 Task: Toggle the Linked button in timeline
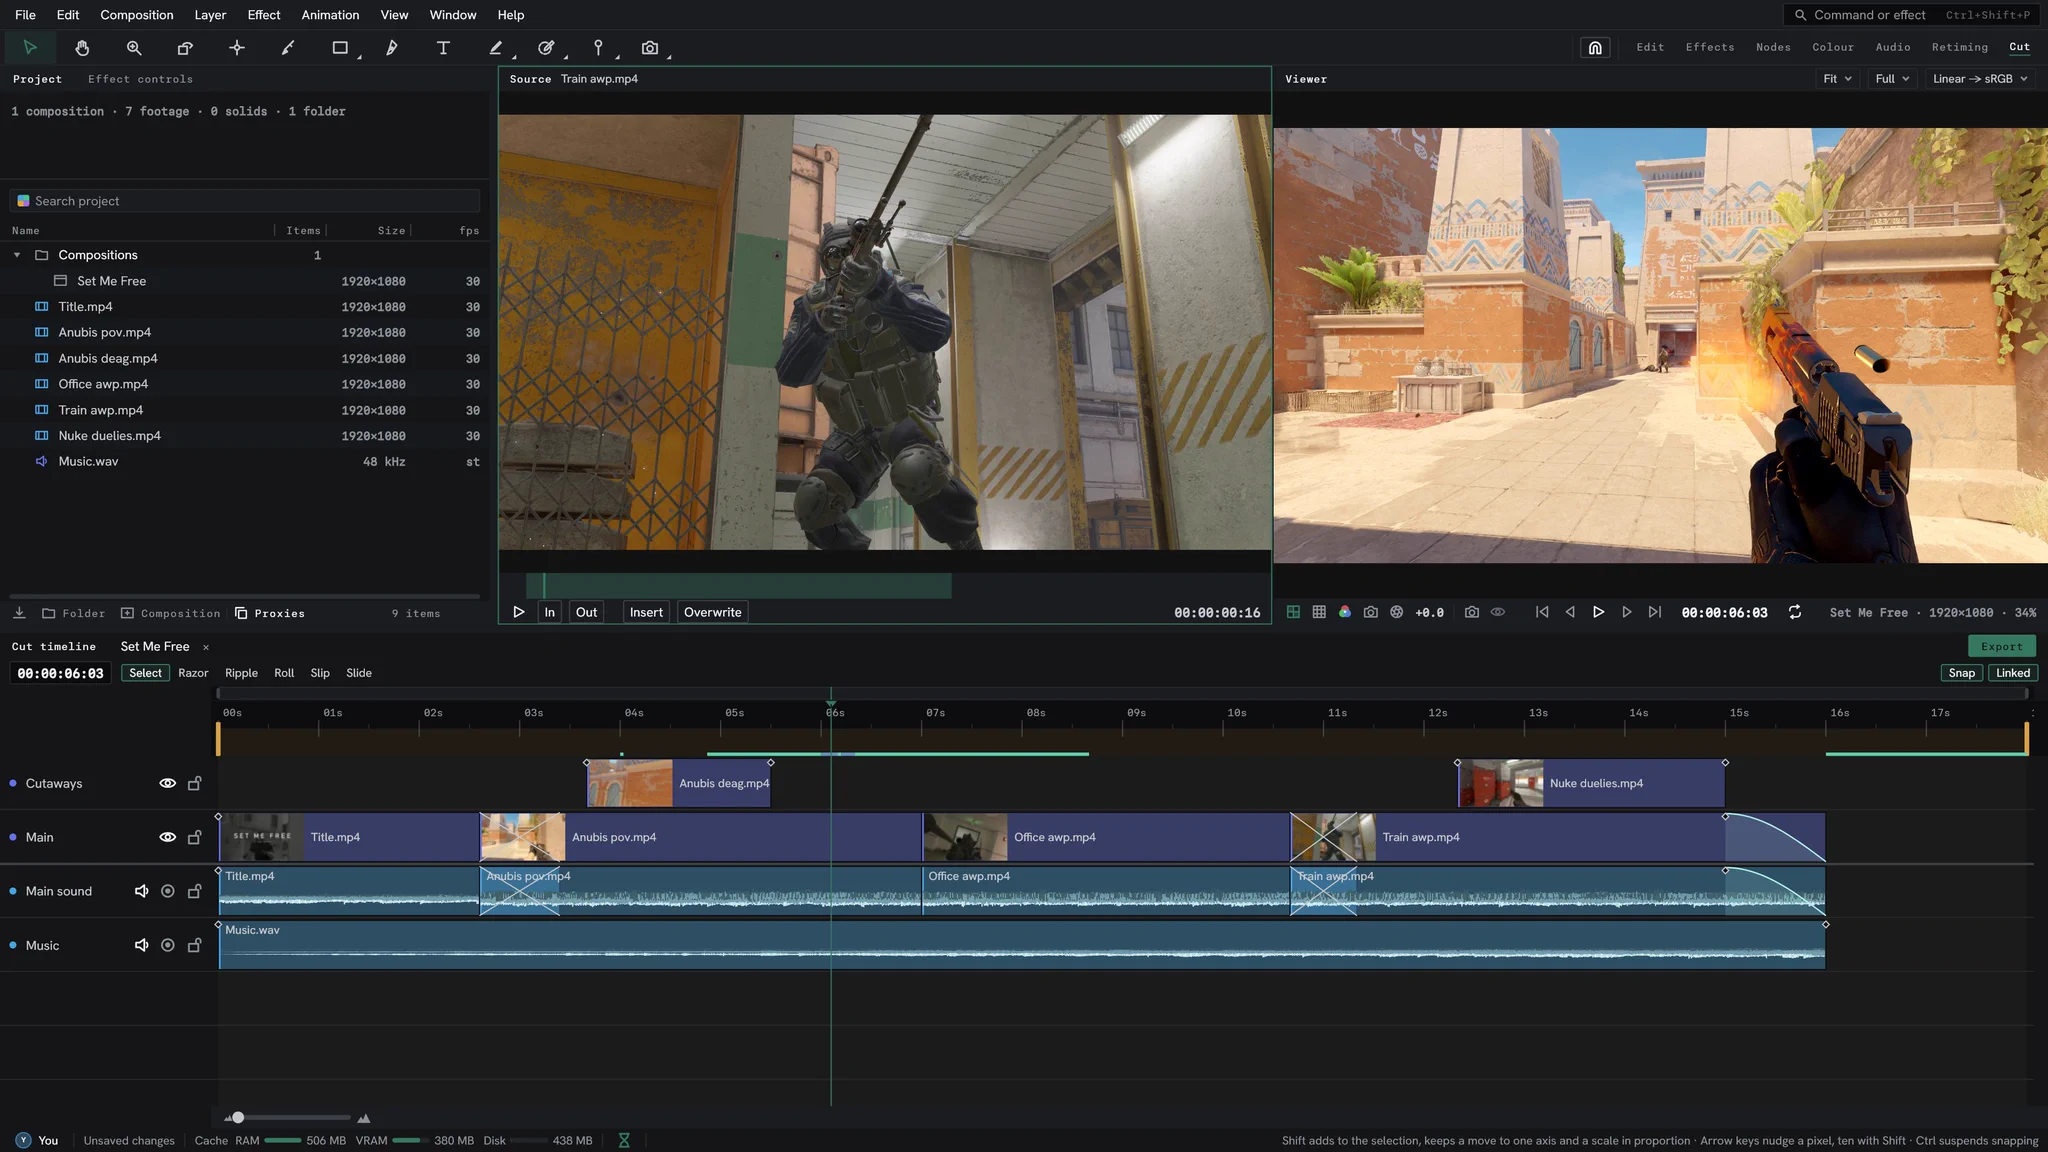point(2012,673)
